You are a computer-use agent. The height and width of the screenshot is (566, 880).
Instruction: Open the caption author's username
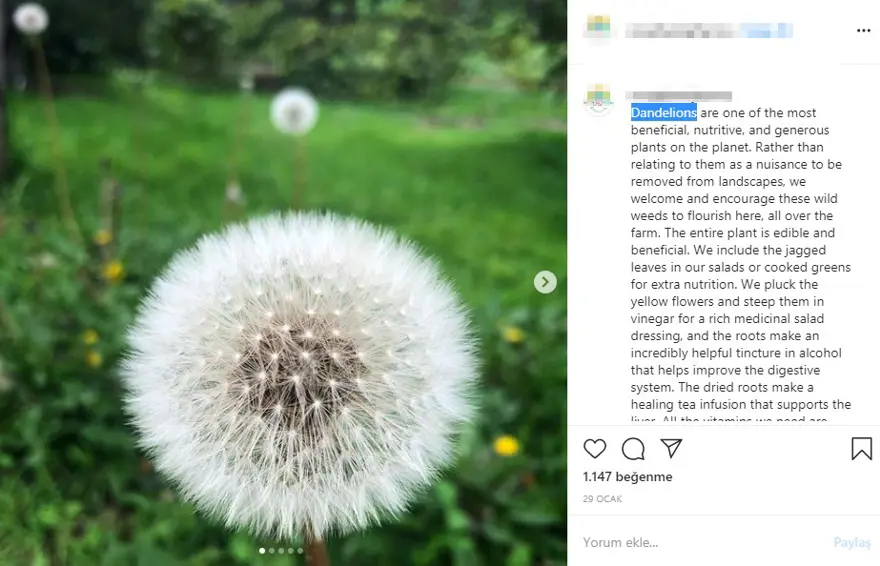click(681, 96)
